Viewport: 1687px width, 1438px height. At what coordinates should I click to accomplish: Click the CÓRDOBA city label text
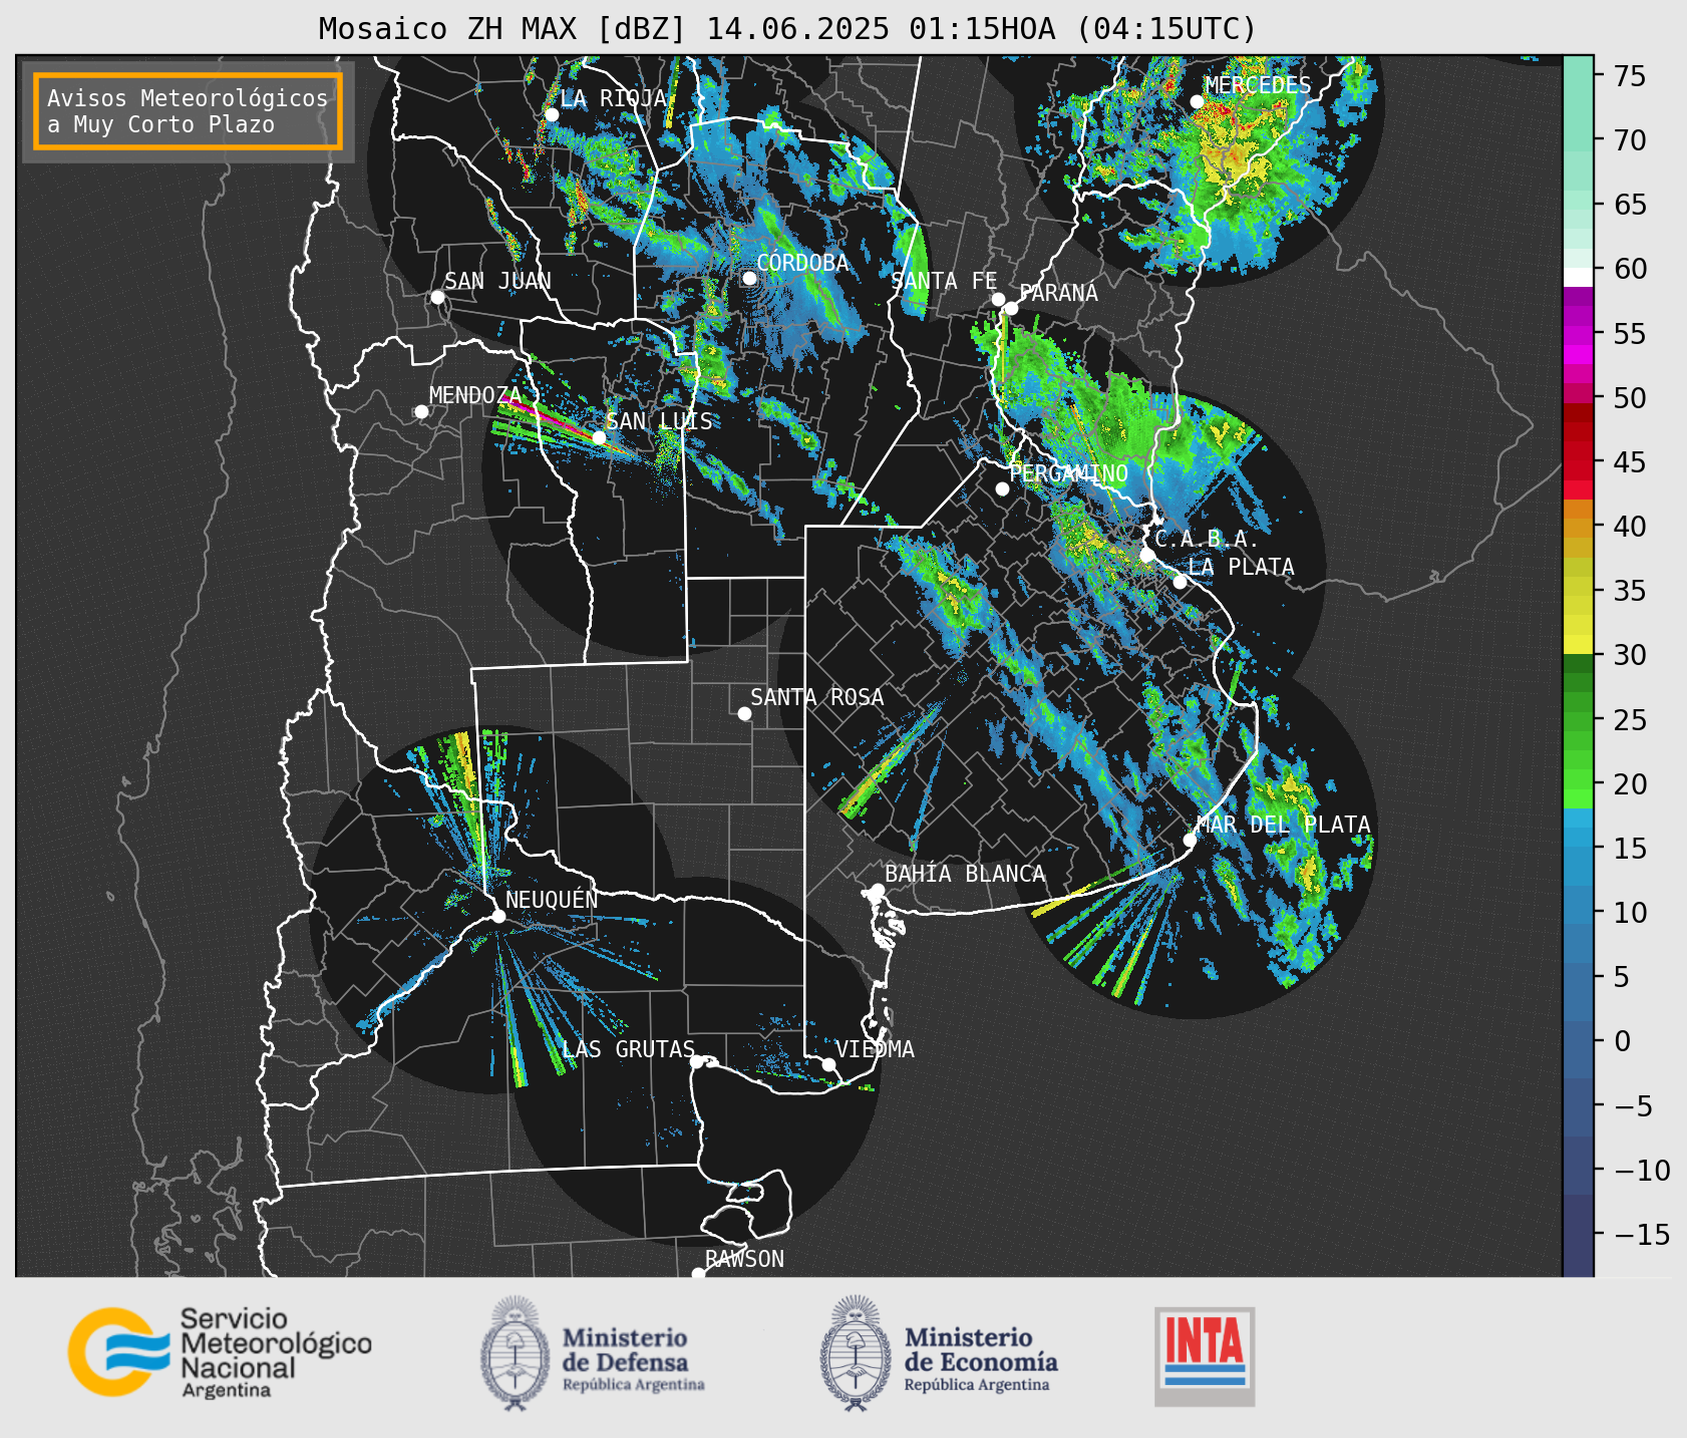pos(803,263)
